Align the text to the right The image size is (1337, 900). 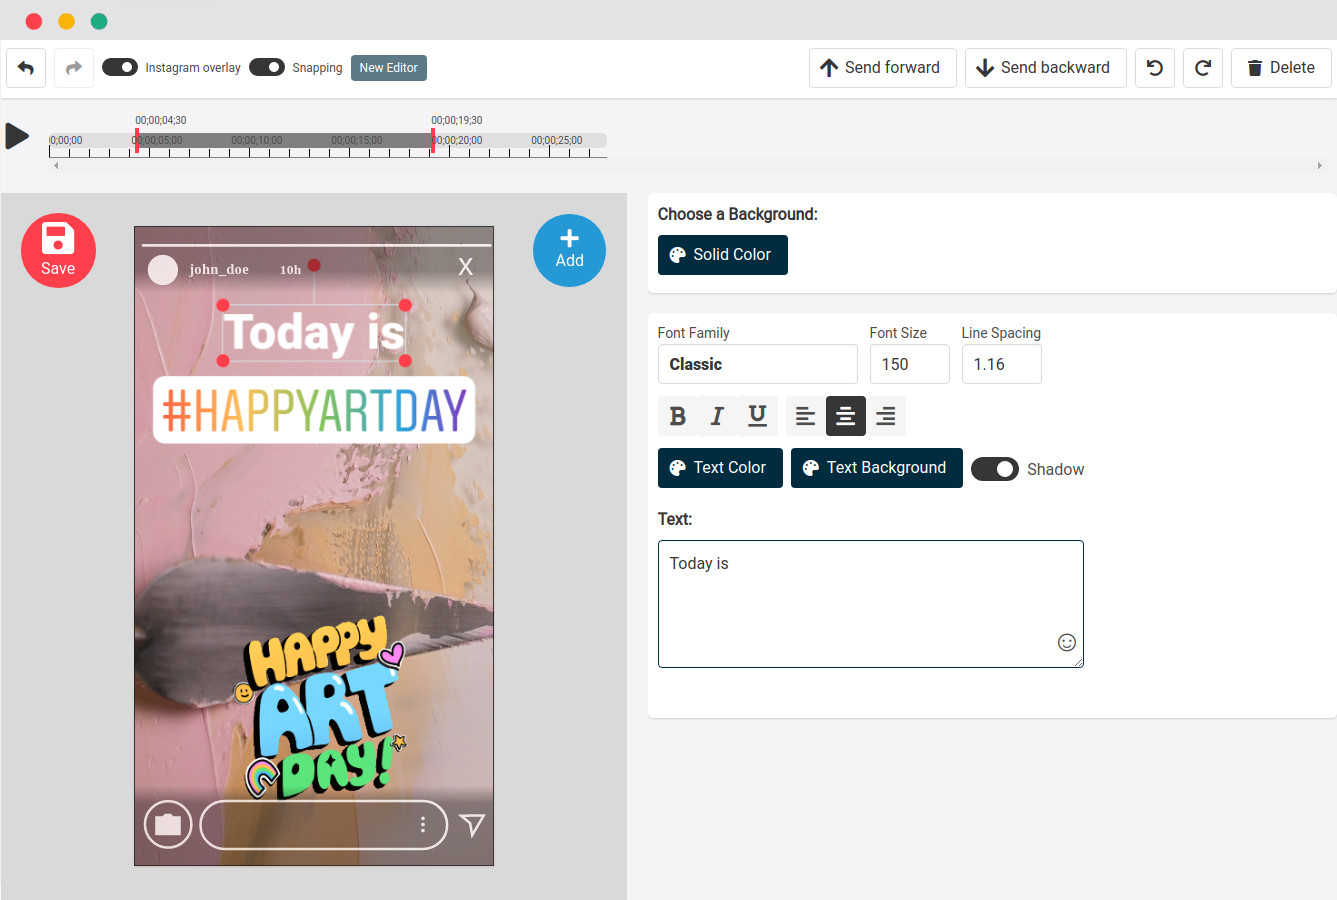pos(885,415)
